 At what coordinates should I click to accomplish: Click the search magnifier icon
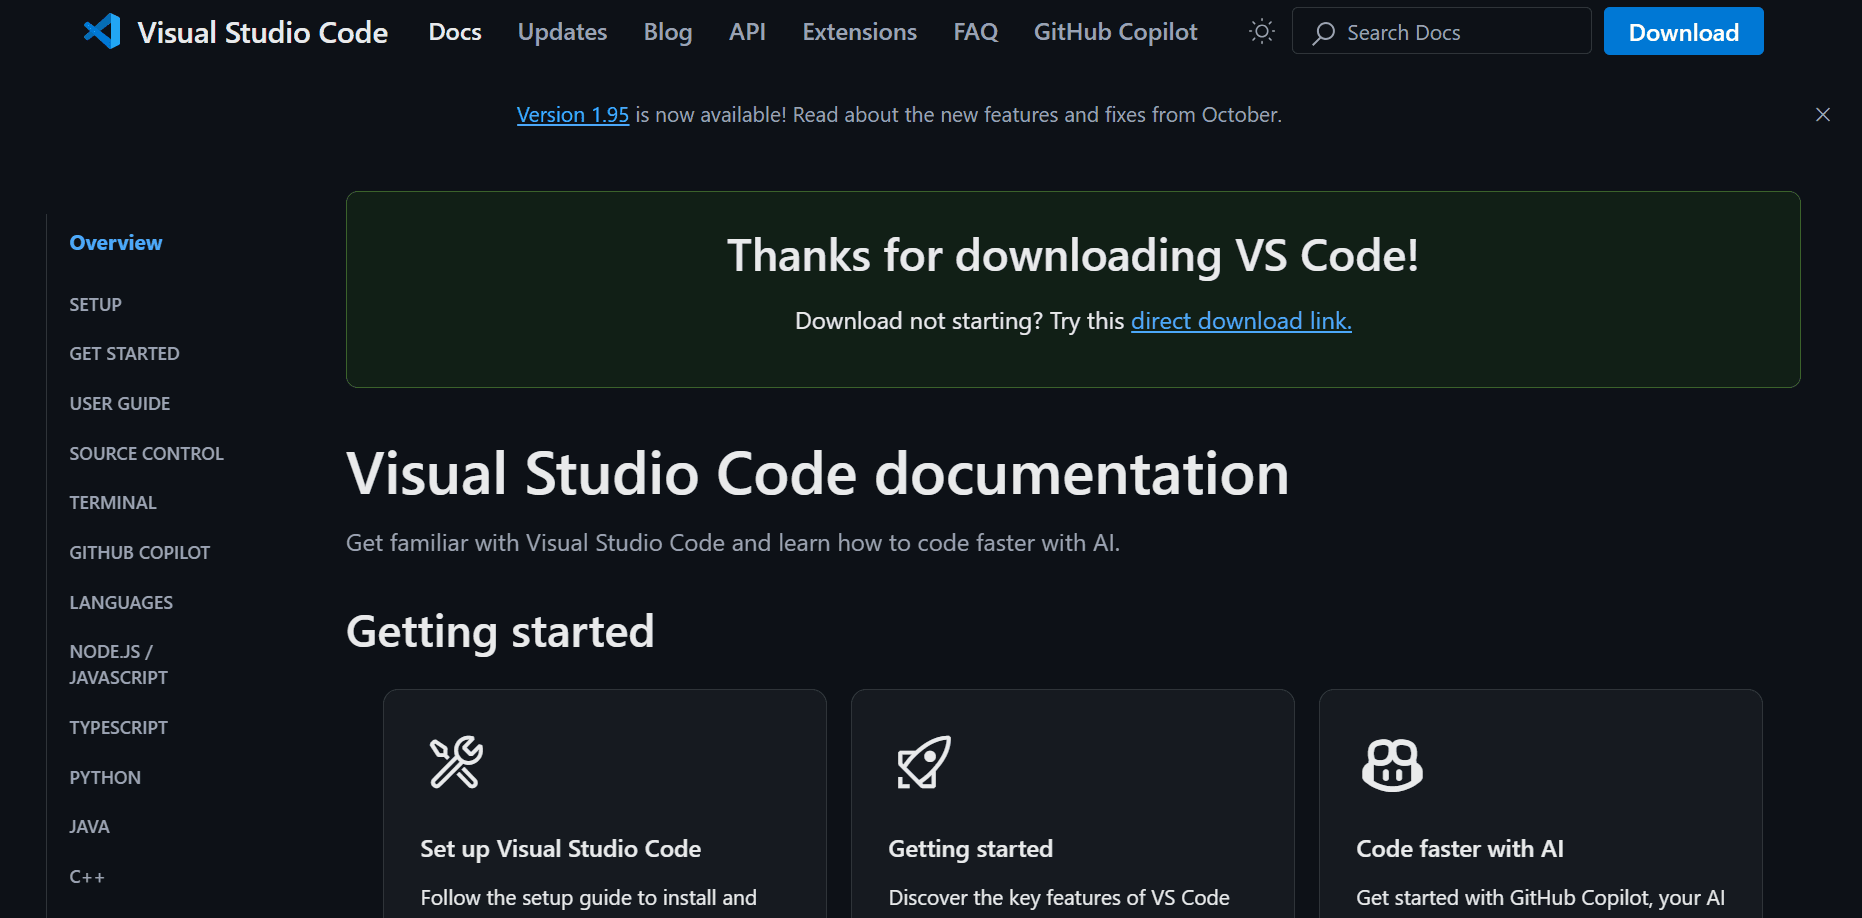pyautogui.click(x=1324, y=33)
